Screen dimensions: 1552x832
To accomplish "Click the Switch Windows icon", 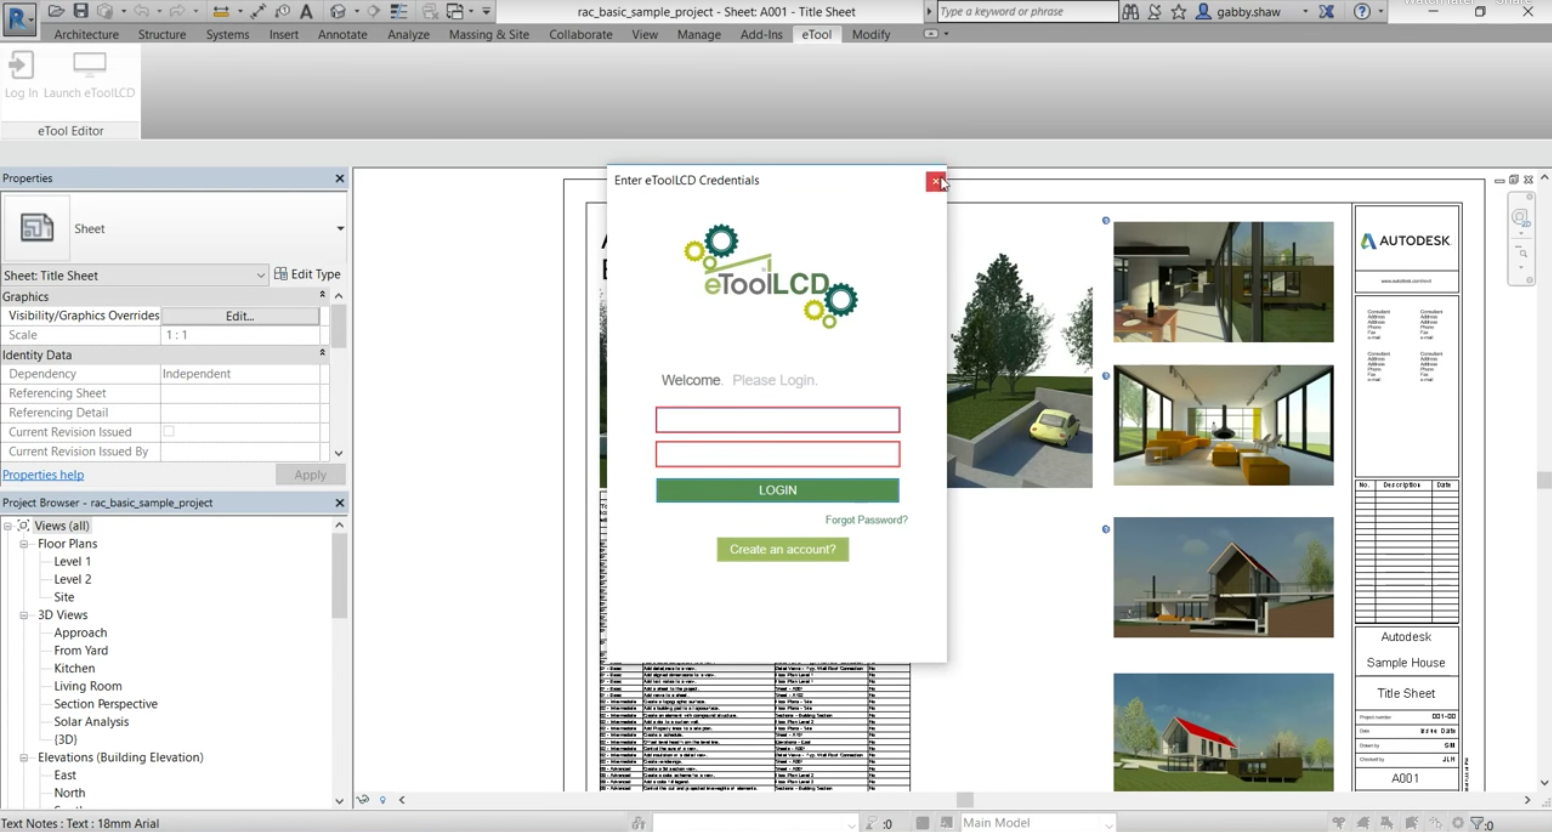I will [x=455, y=11].
